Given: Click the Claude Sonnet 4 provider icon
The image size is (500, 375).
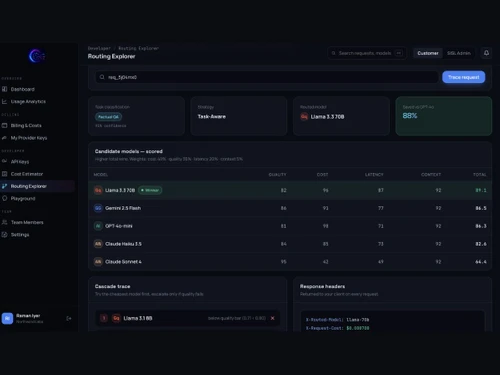Looking at the screenshot, I should coord(98,262).
